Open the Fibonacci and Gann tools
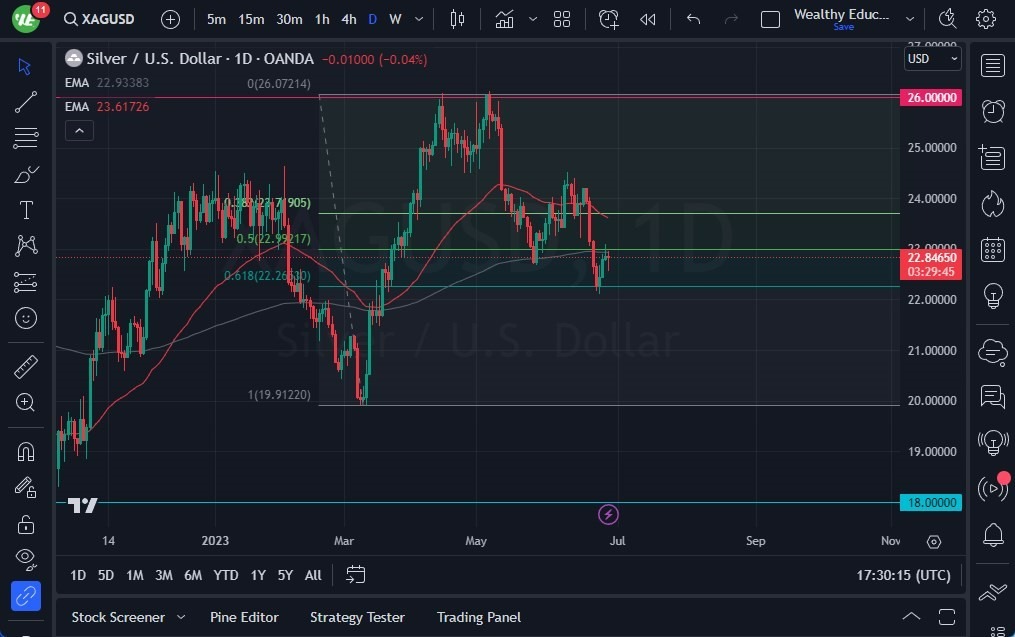Viewport: 1015px width, 637px height. 26,138
